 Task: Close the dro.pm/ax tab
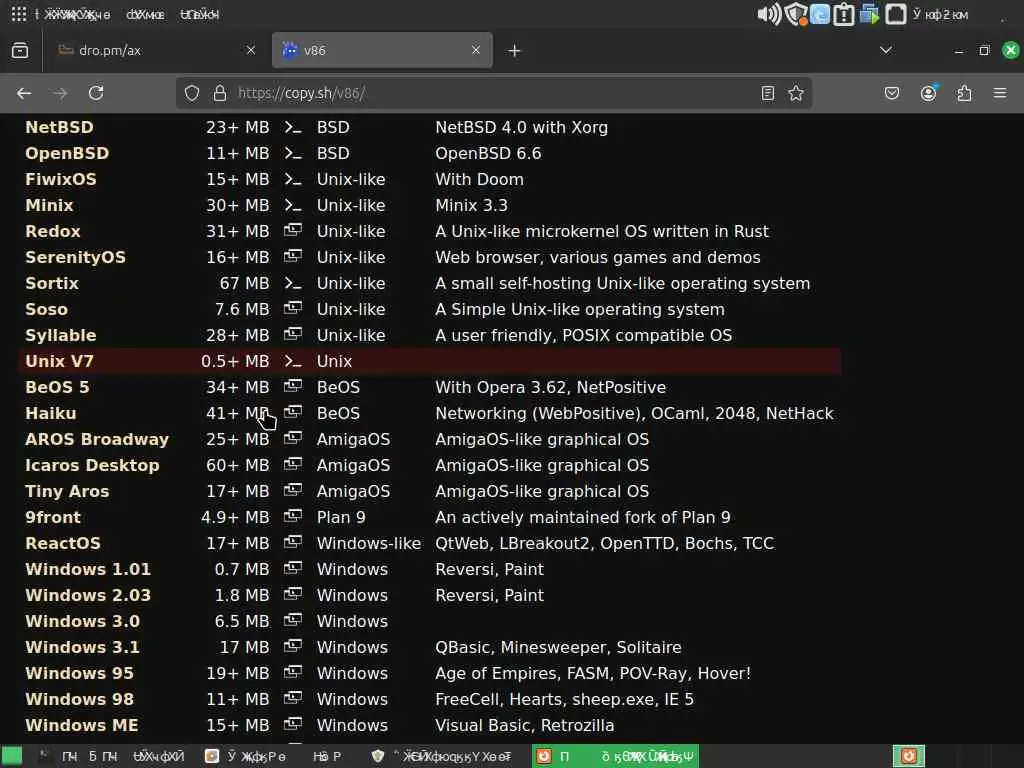pos(251,50)
